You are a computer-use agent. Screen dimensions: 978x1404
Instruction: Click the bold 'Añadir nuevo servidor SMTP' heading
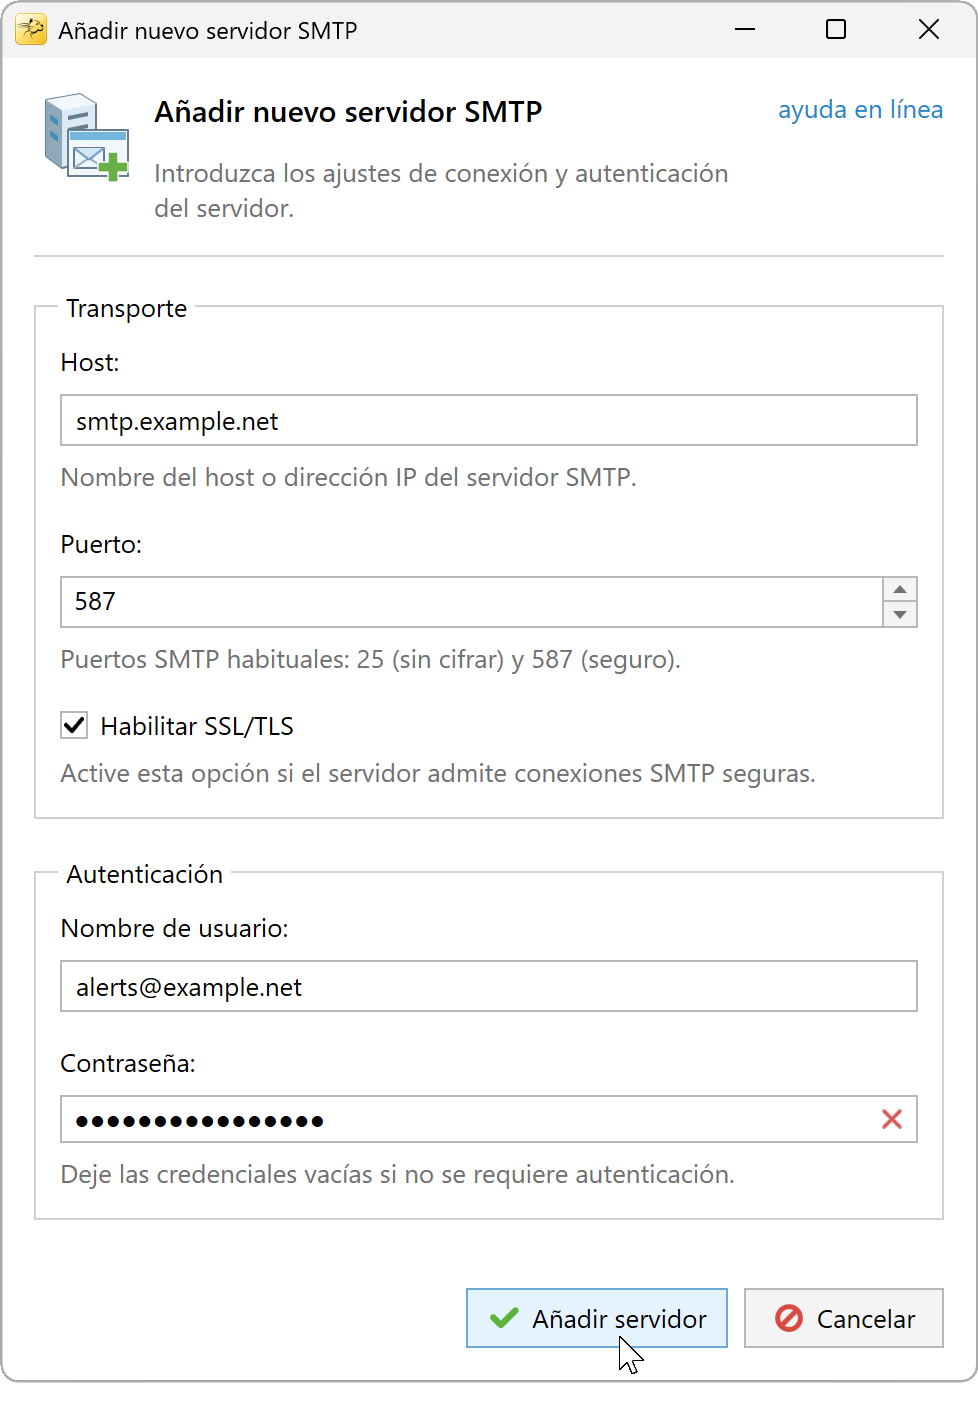pos(348,112)
